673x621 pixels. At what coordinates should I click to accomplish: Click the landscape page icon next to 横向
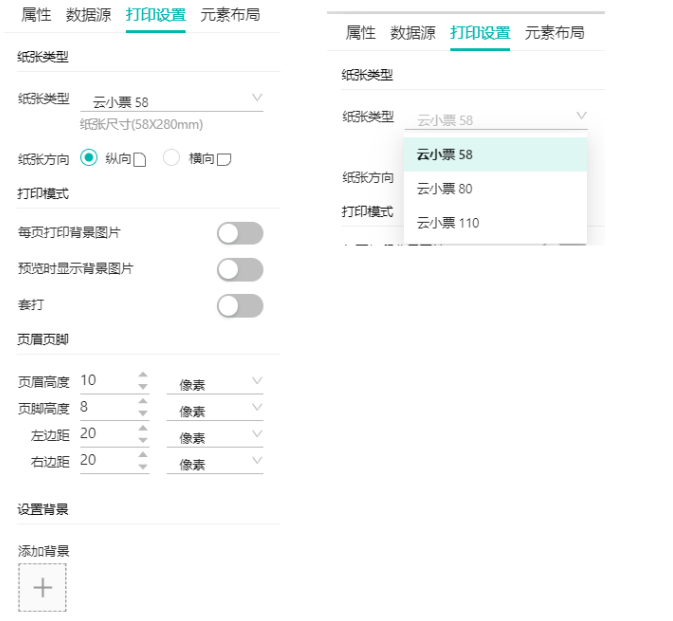[x=224, y=159]
